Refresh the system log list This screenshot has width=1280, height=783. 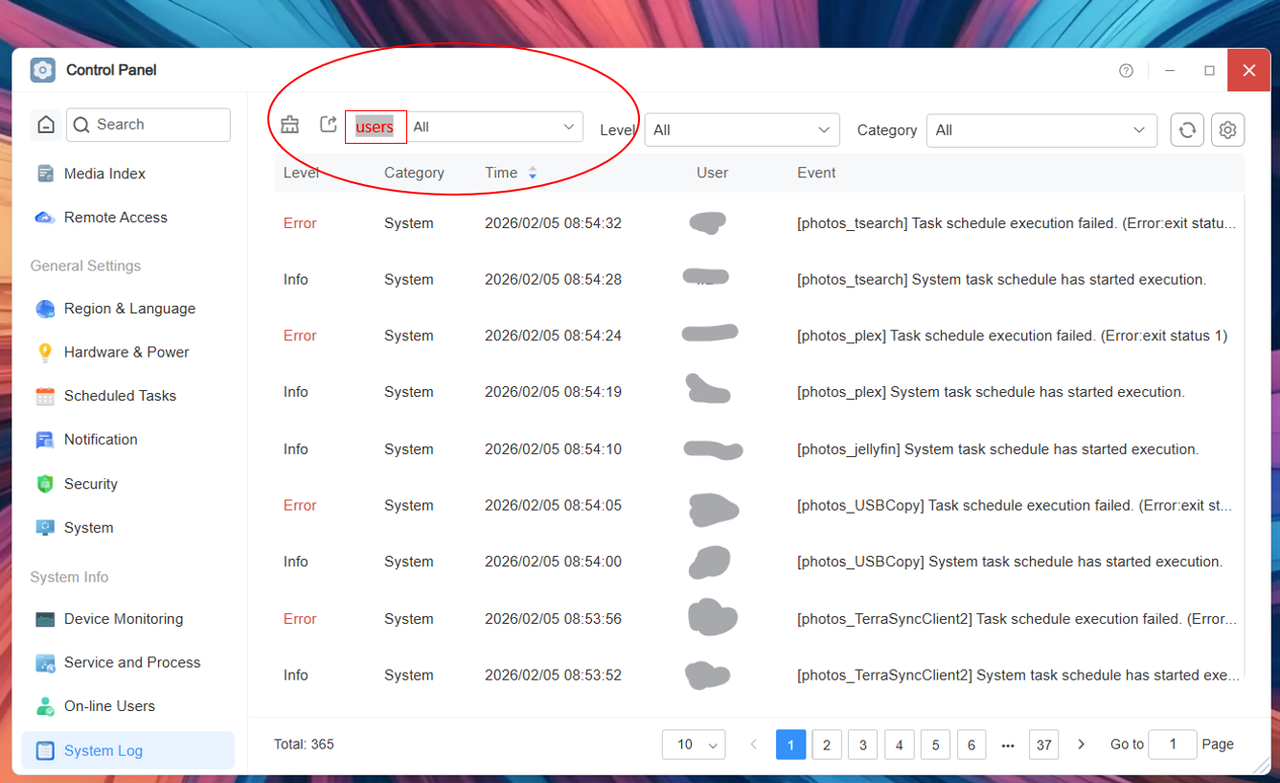pos(1187,130)
